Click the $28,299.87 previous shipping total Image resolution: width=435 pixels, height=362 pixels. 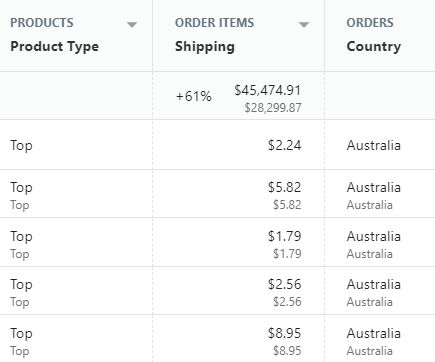pyautogui.click(x=273, y=108)
